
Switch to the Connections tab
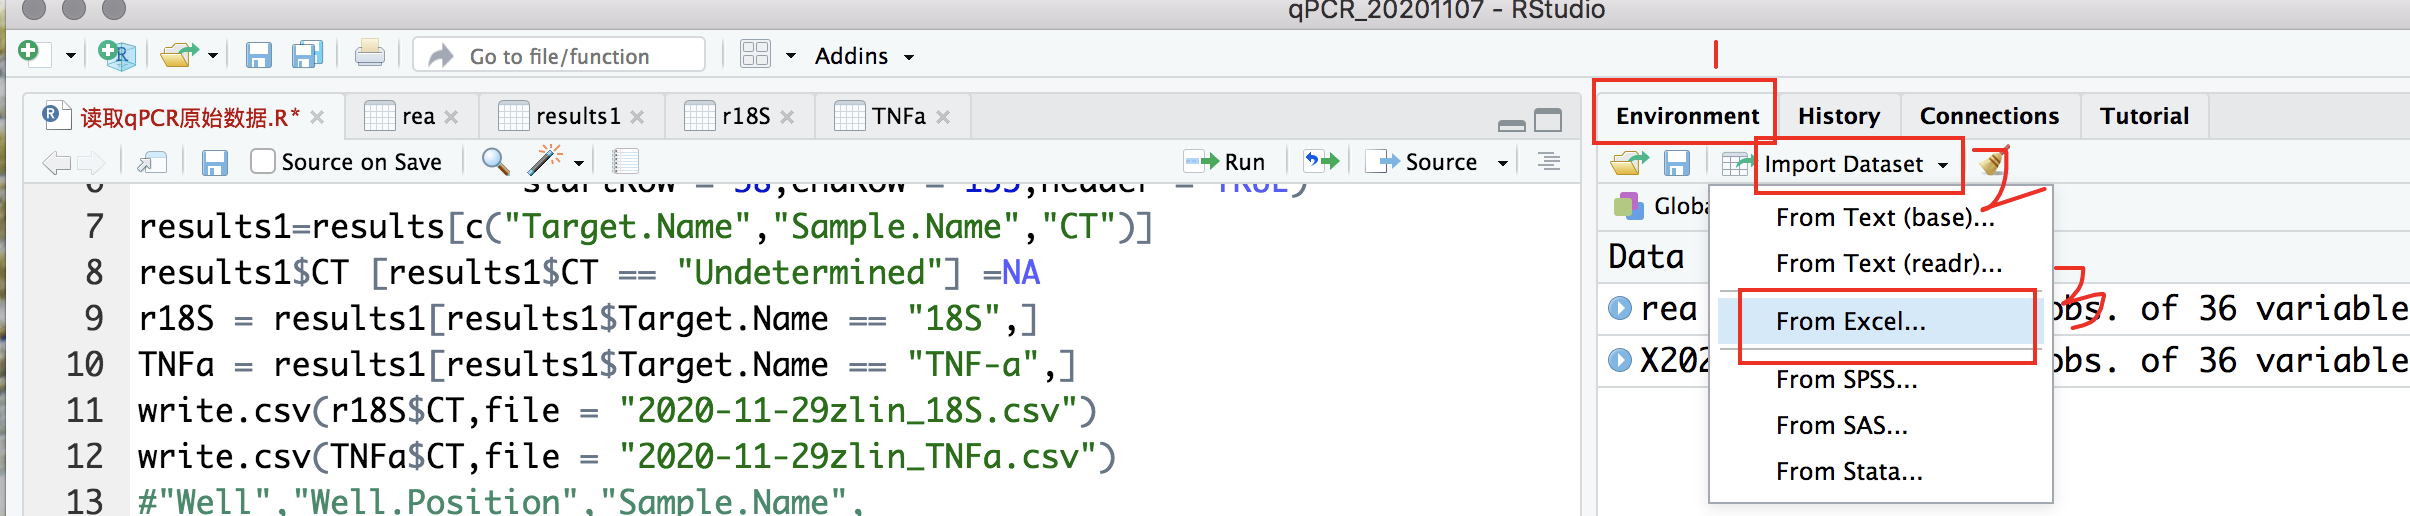(1989, 116)
